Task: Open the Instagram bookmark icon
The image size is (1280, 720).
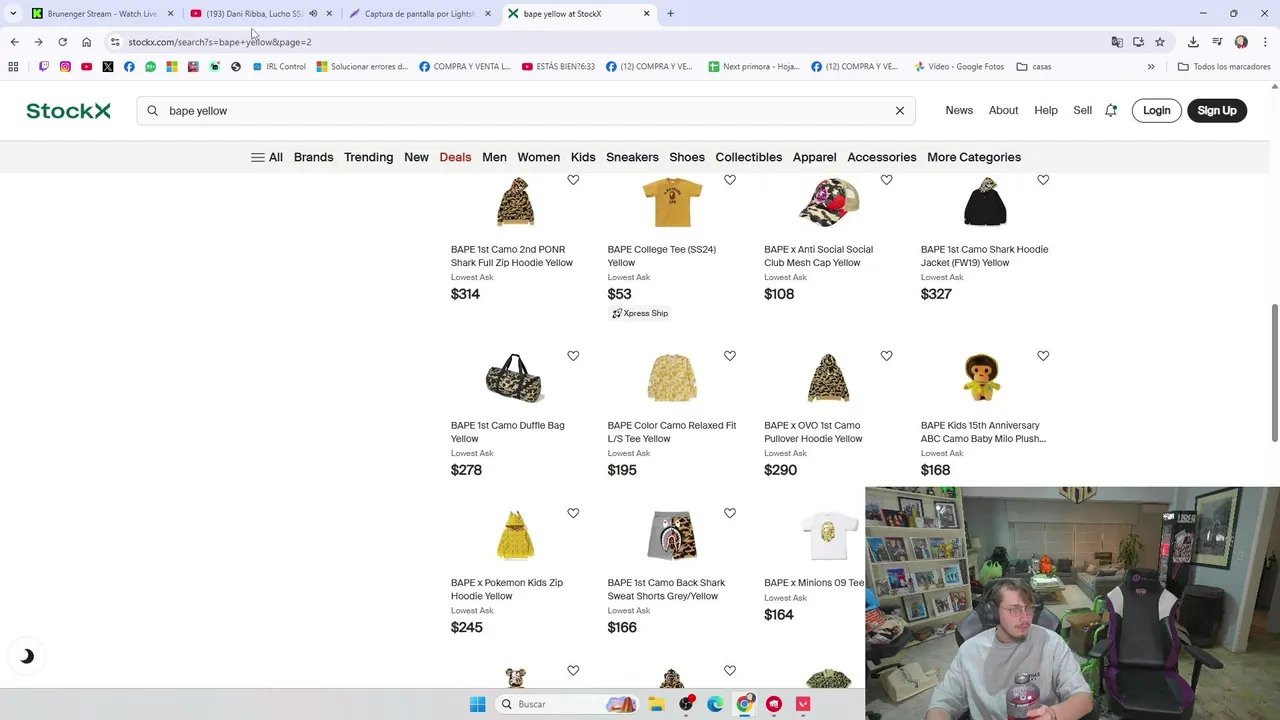Action: coord(65,67)
